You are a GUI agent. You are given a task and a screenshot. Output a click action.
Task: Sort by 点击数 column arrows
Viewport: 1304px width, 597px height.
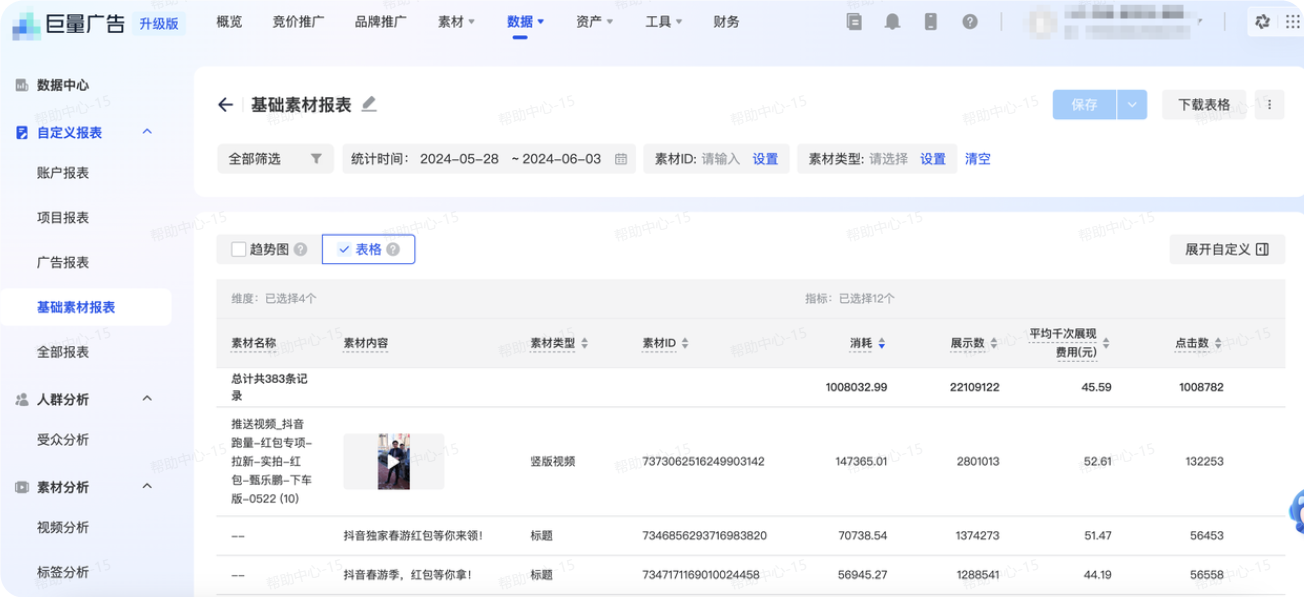1218,343
